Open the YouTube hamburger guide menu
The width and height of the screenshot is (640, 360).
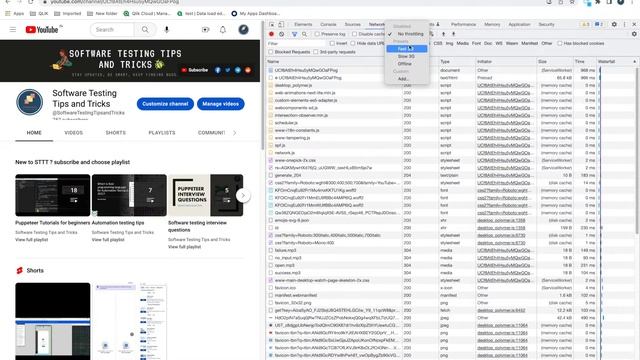(x=13, y=30)
